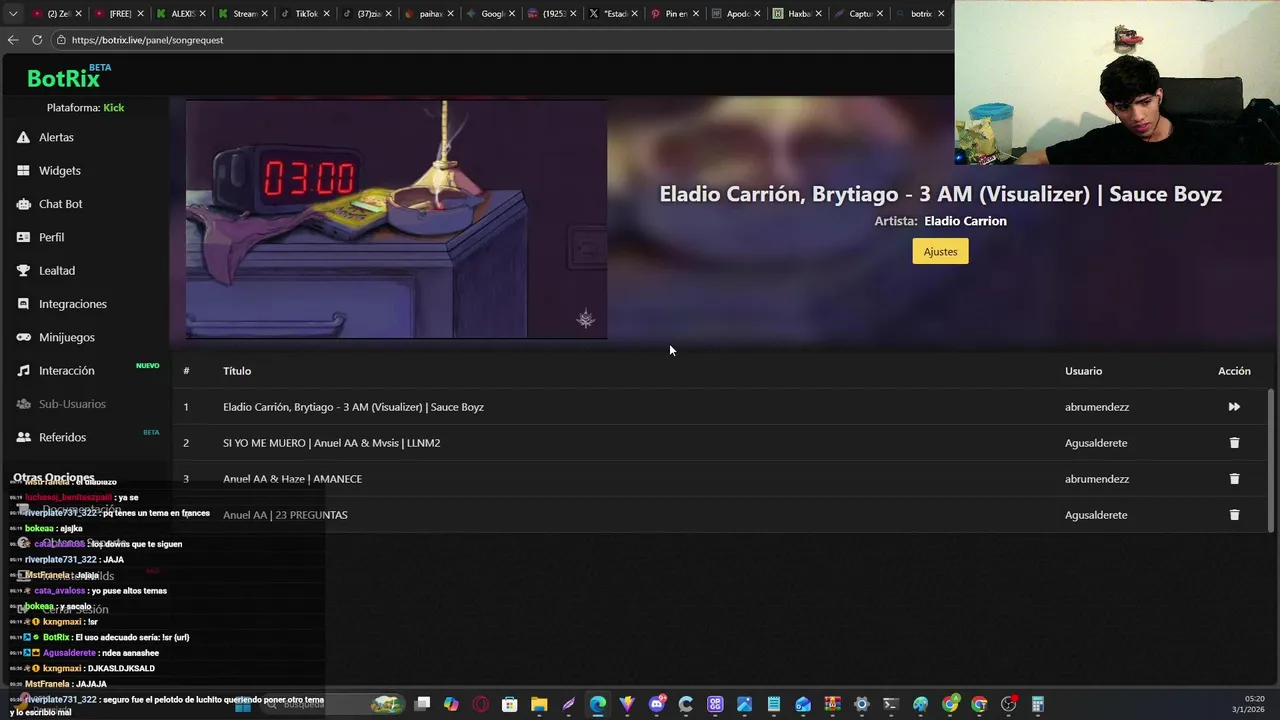Click the Interacción music note icon

tap(23, 371)
